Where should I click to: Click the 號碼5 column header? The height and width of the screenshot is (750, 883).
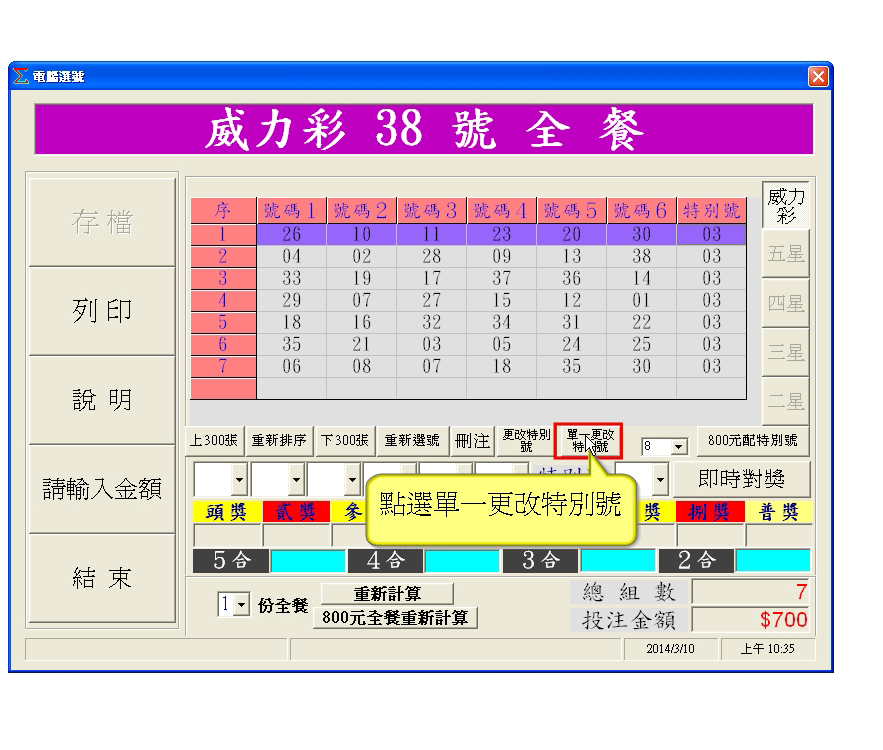point(572,211)
